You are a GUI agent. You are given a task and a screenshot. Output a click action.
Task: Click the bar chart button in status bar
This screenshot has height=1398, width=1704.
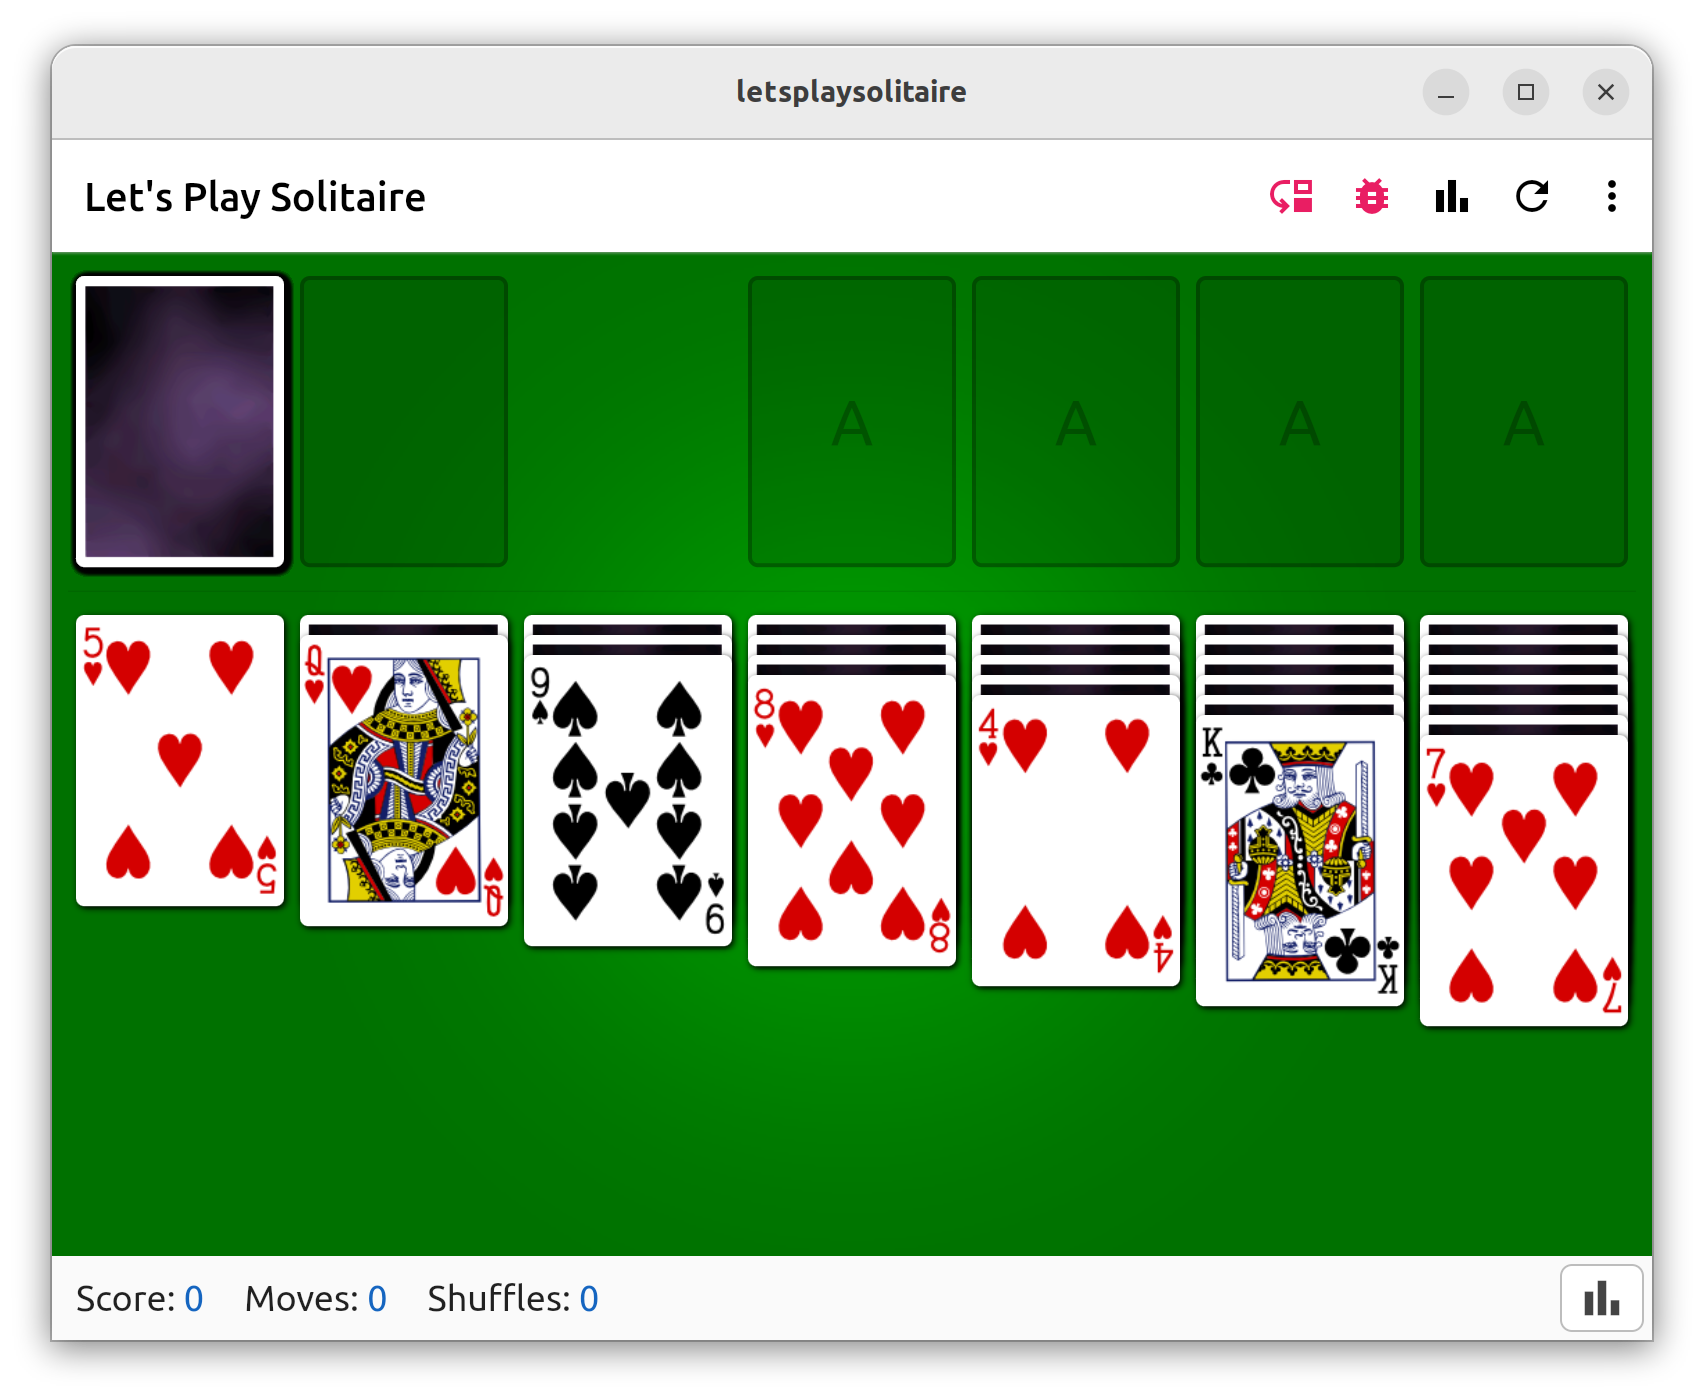click(x=1601, y=1298)
